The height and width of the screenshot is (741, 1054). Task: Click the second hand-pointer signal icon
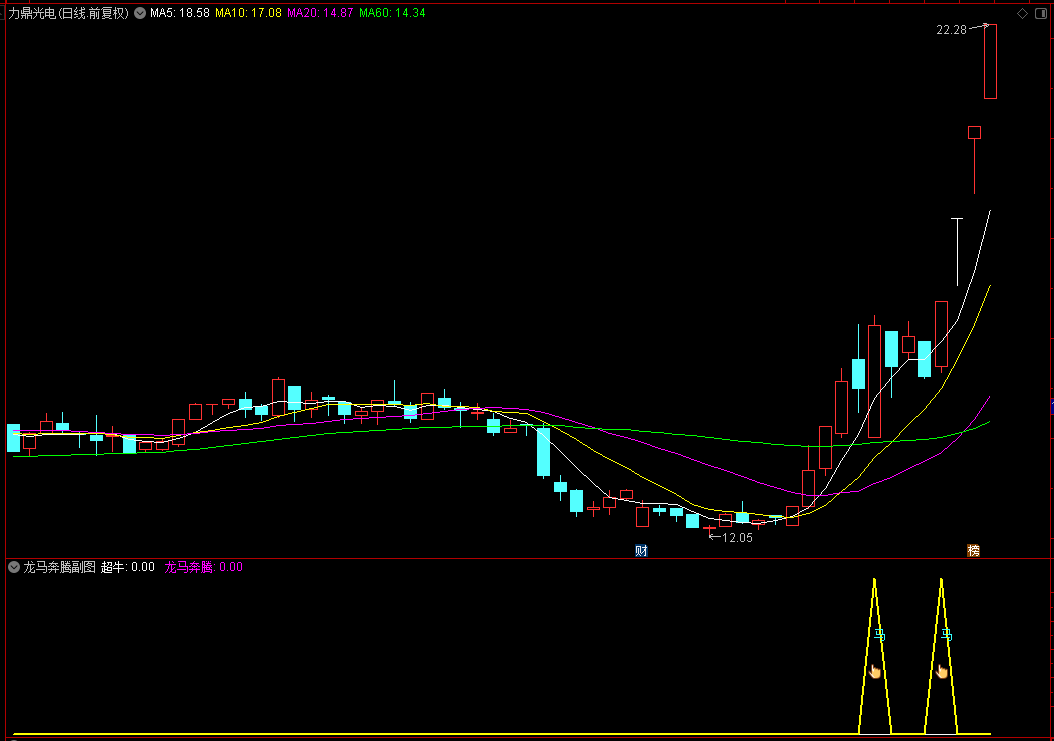point(941,671)
